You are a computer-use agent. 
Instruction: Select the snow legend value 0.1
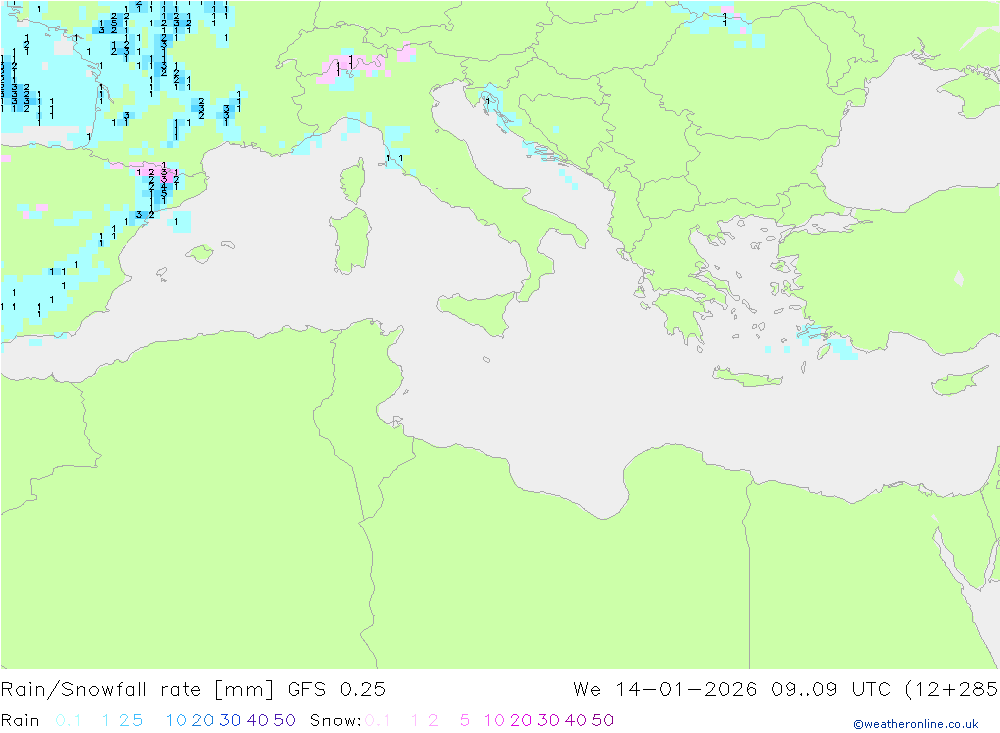[x=378, y=720]
